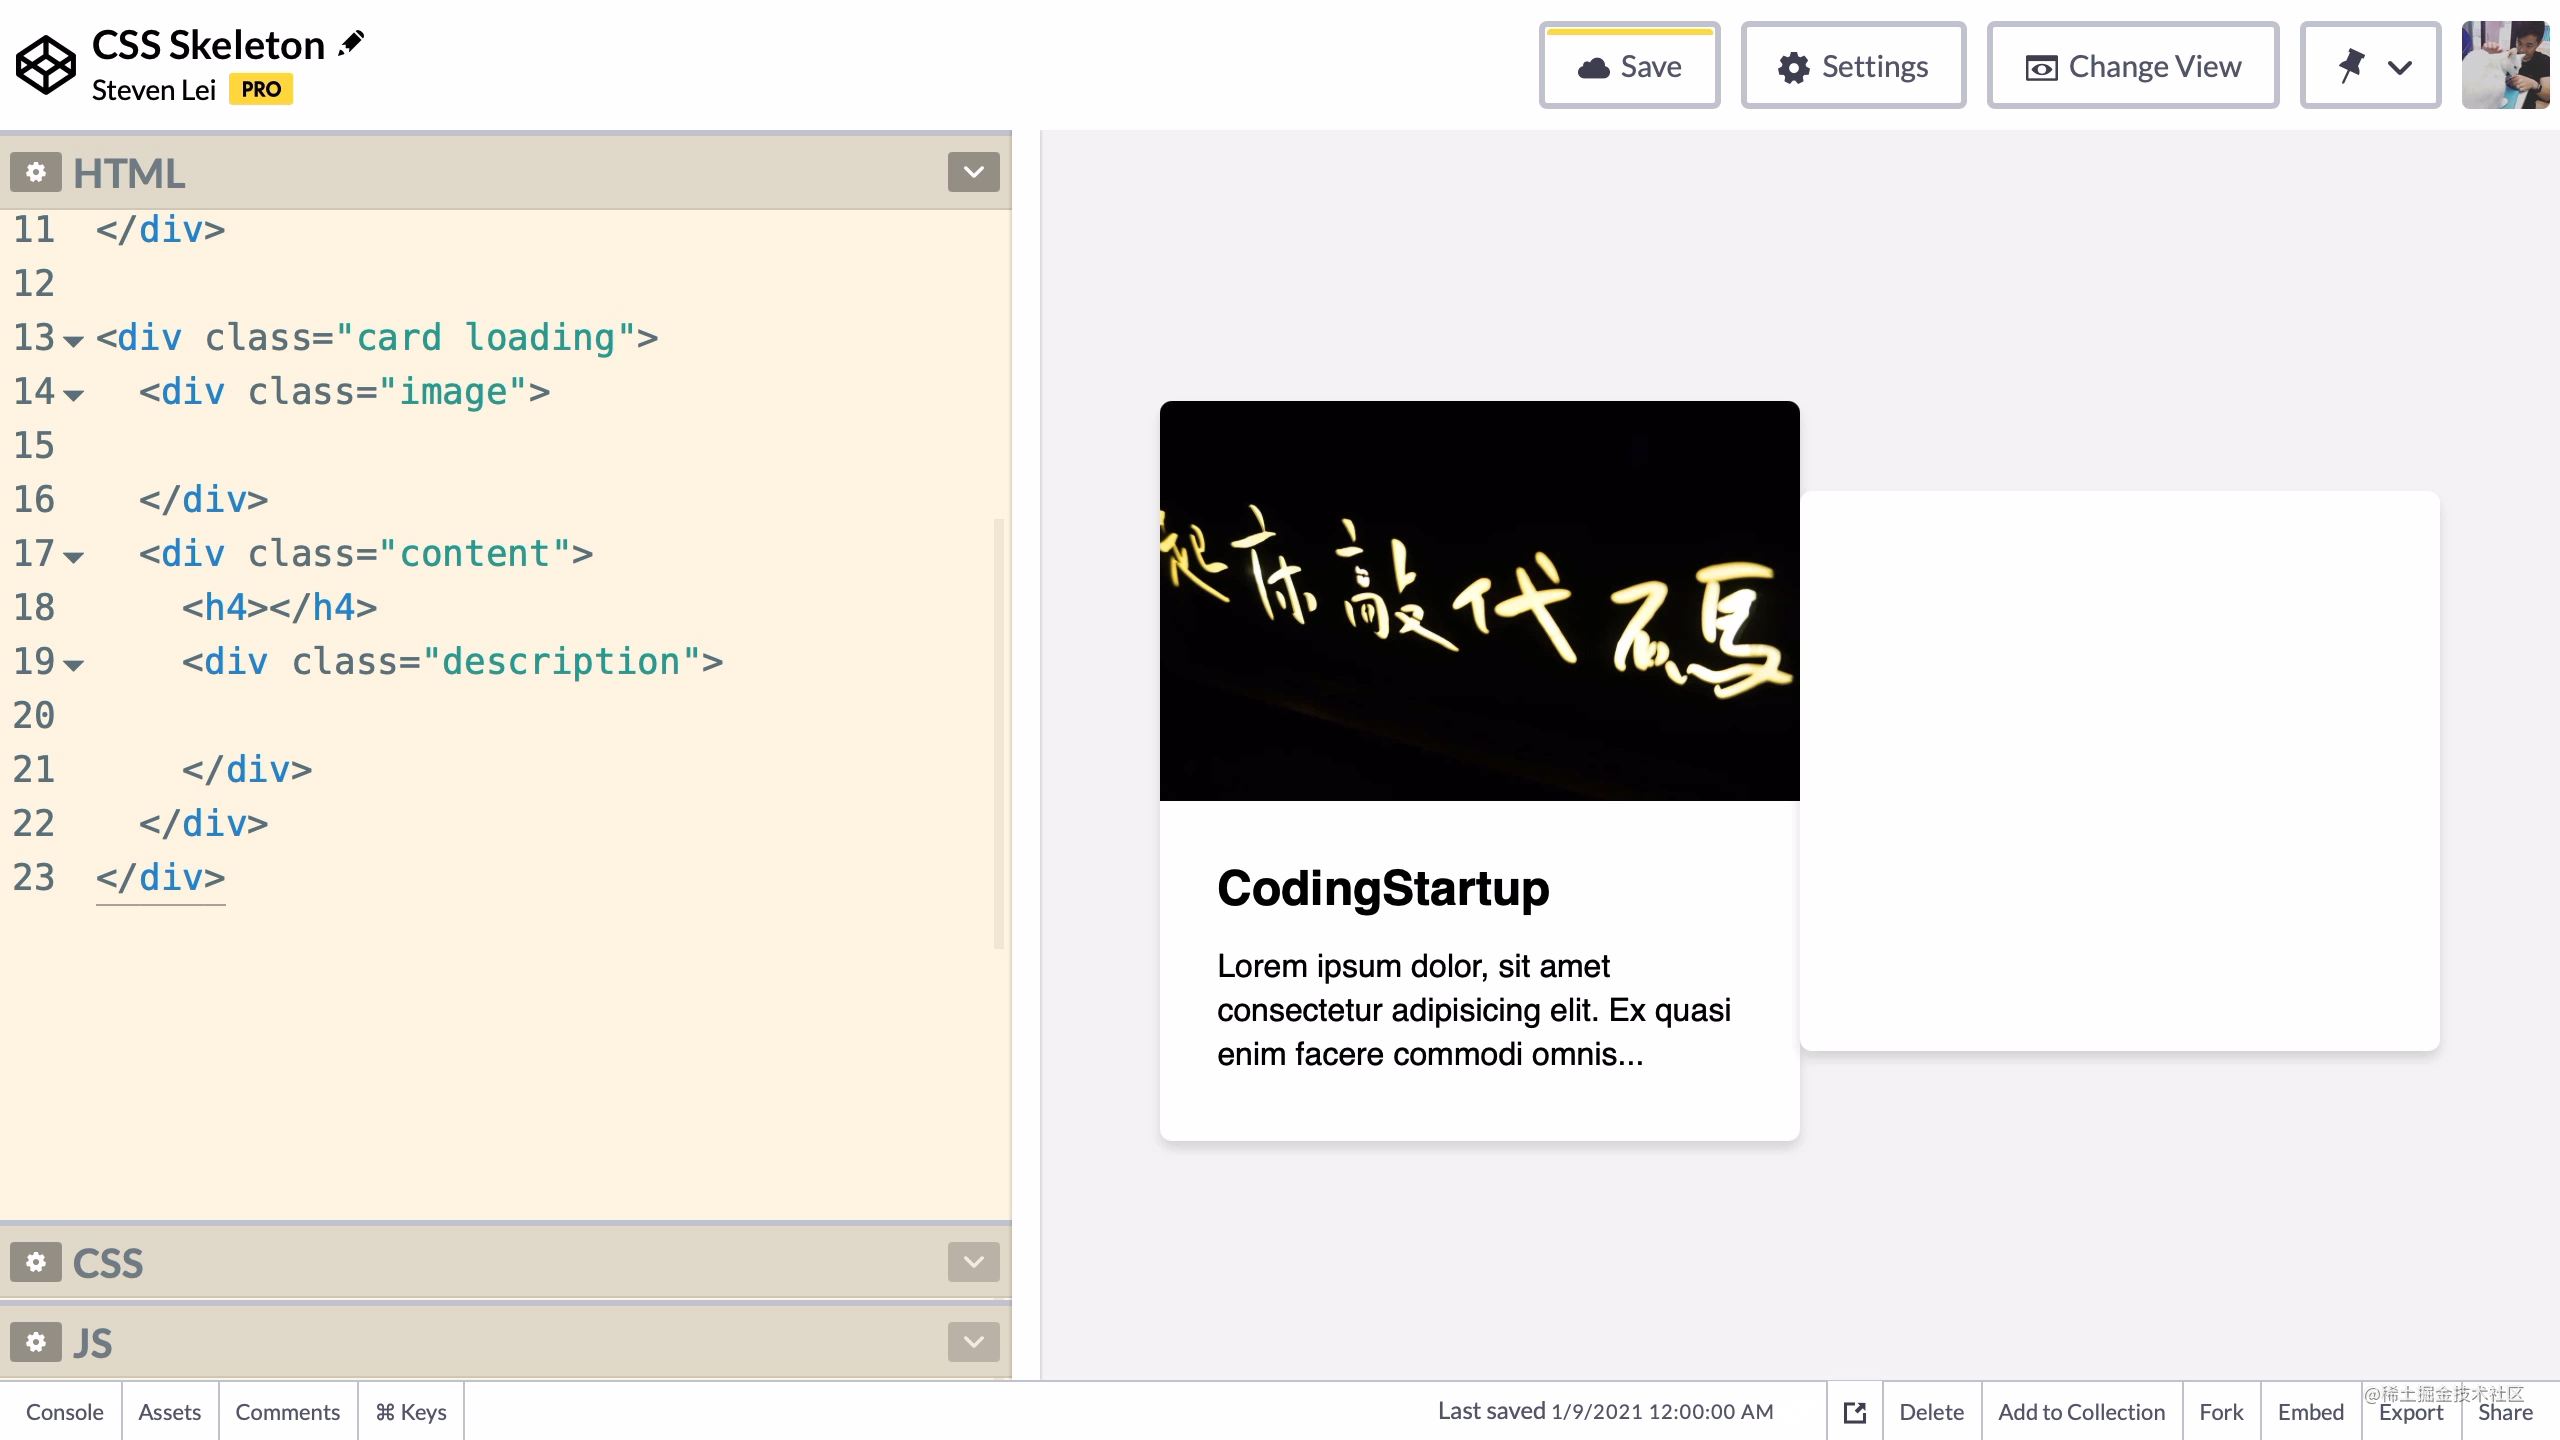Image resolution: width=2560 pixels, height=1440 pixels.
Task: Click the Share option
Action: point(2505,1412)
